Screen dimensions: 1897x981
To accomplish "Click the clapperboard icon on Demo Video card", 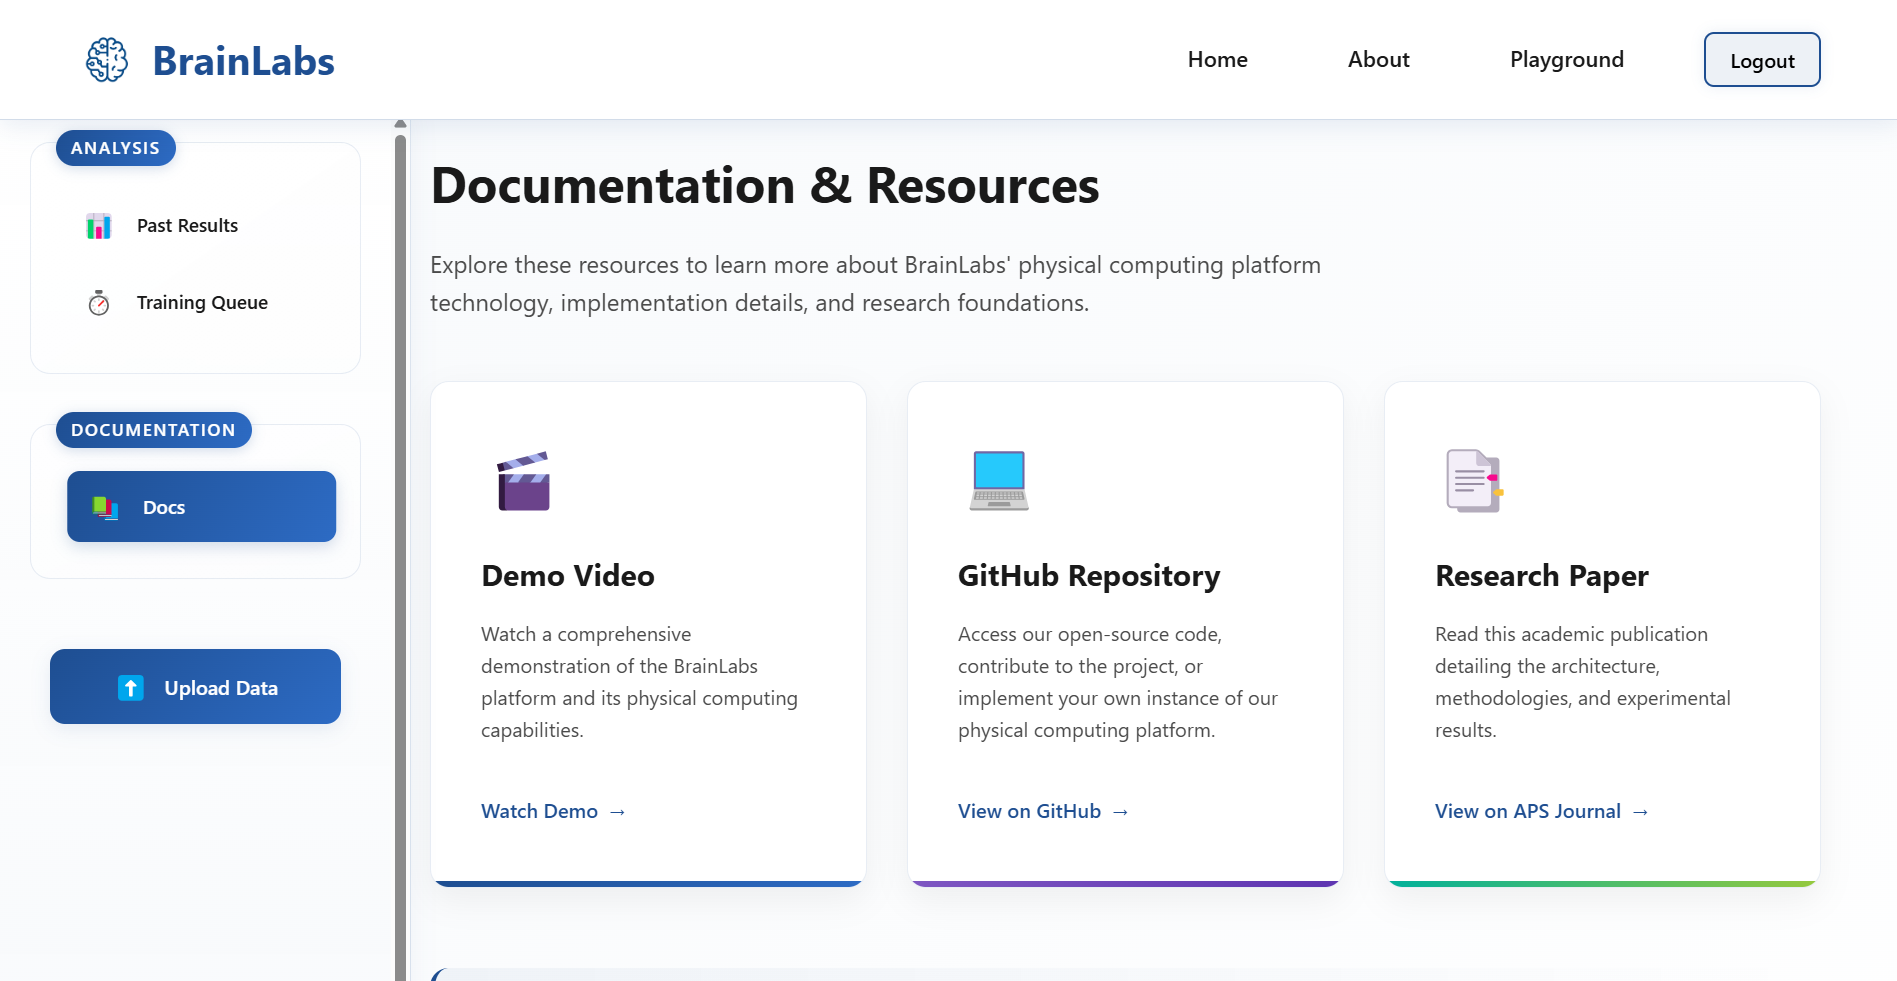I will [523, 481].
